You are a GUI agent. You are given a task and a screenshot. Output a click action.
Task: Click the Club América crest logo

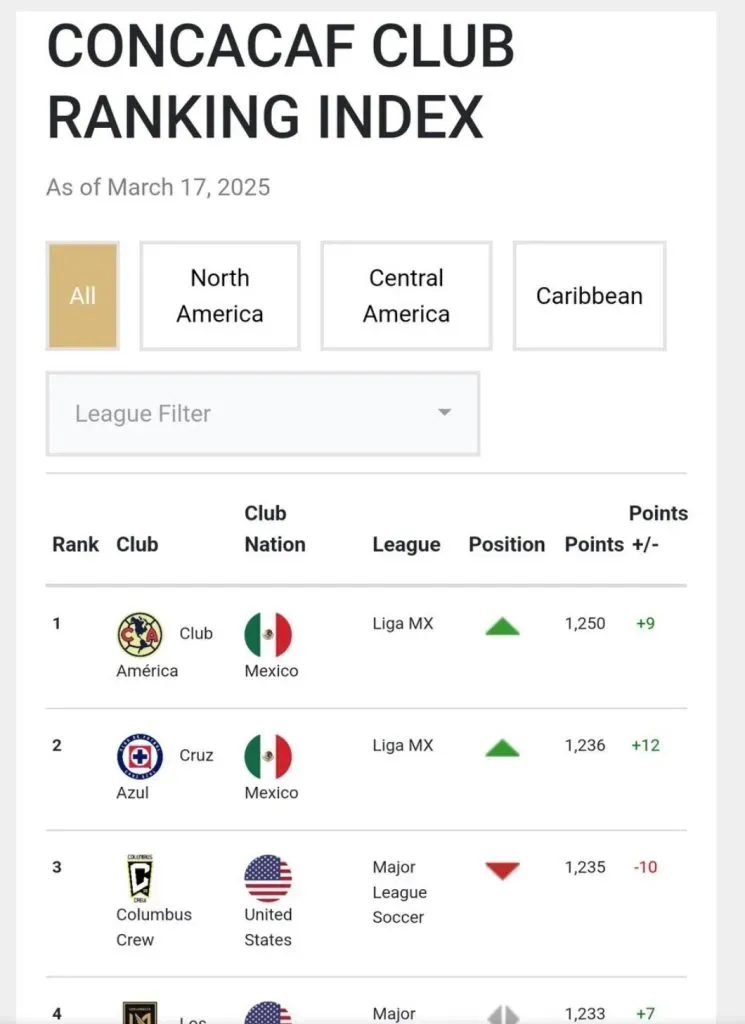[x=140, y=634]
